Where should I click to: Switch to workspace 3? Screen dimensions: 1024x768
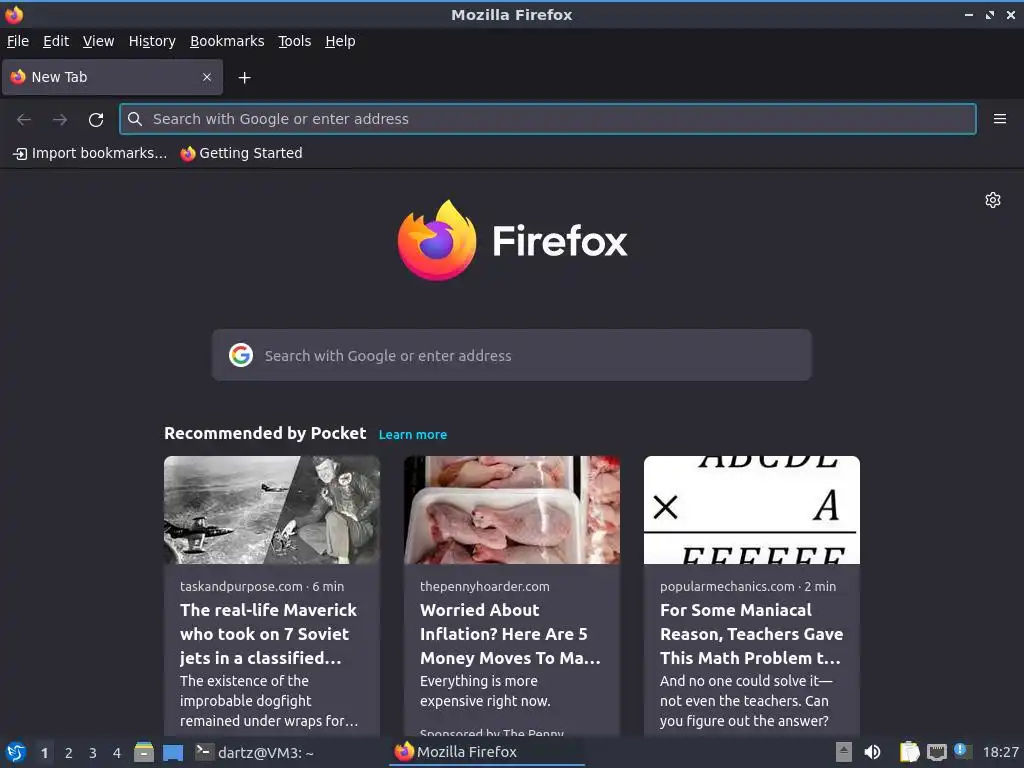pyautogui.click(x=93, y=753)
